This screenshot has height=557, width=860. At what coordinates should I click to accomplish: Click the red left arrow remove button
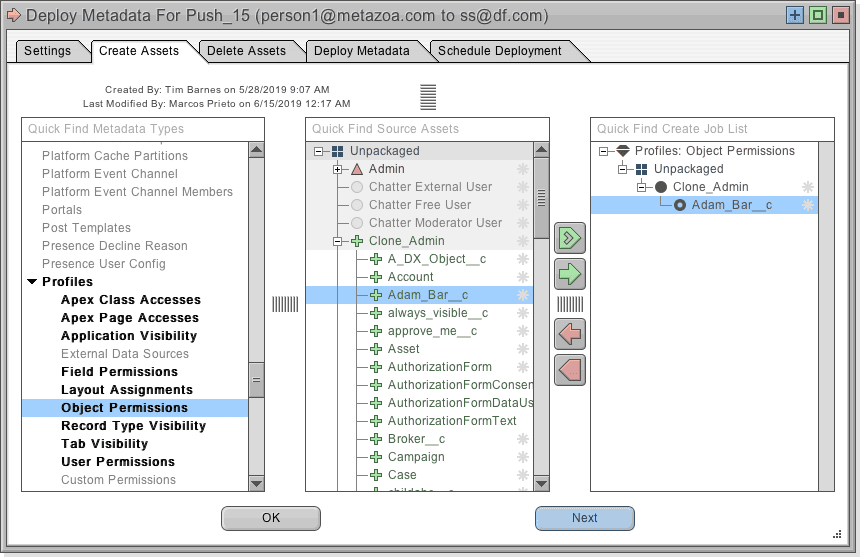[x=570, y=334]
